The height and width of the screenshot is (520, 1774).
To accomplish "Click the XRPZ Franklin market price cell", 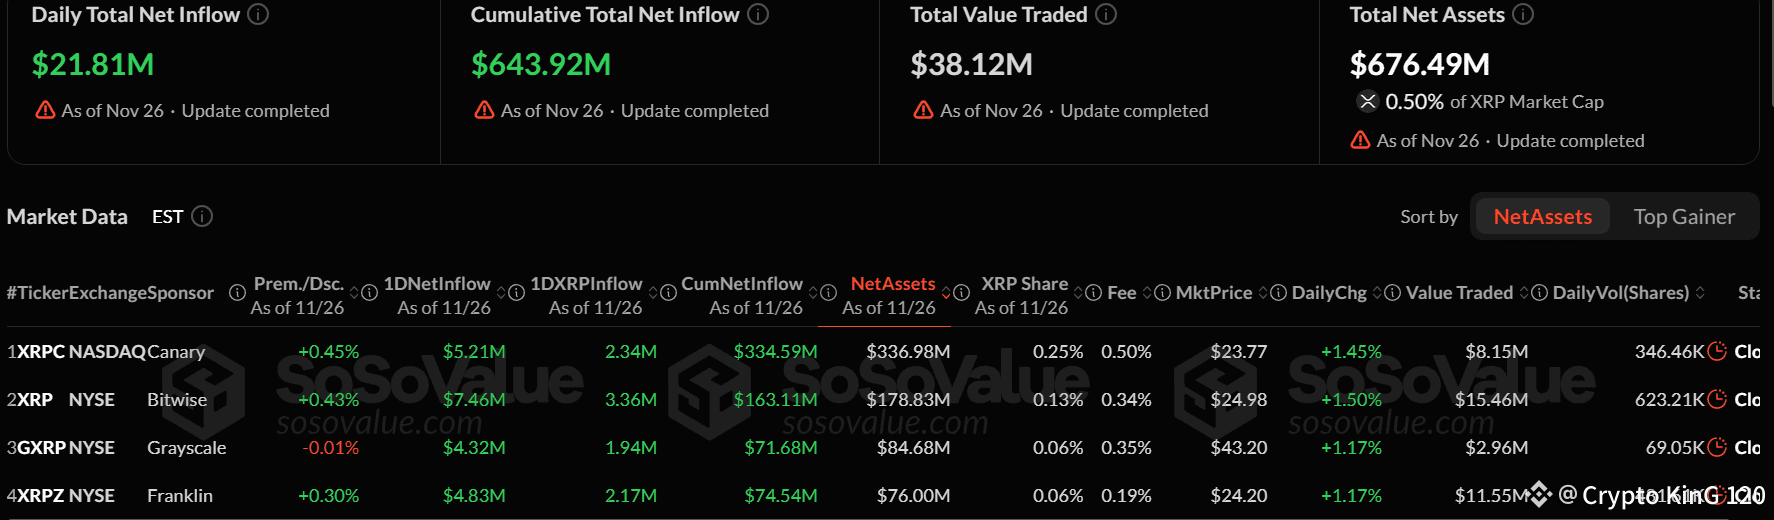I will [x=1239, y=495].
